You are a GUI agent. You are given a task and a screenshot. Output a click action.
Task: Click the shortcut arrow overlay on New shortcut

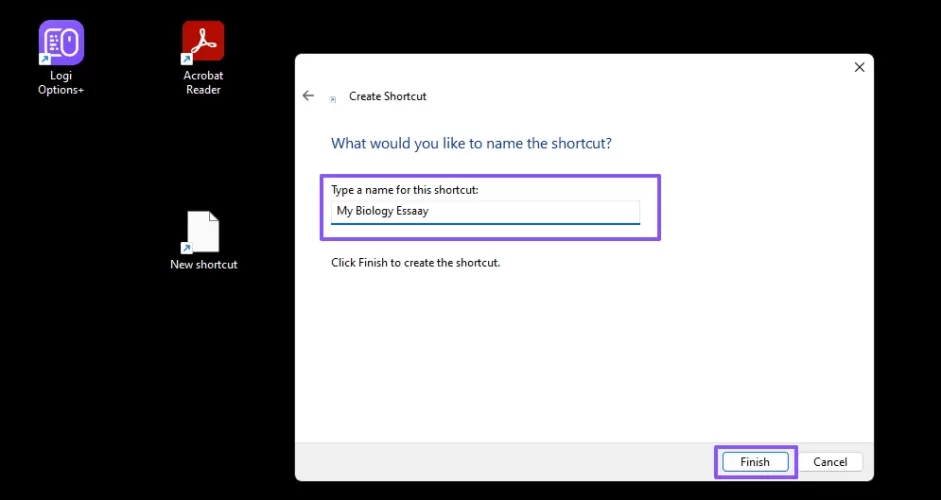click(x=186, y=247)
